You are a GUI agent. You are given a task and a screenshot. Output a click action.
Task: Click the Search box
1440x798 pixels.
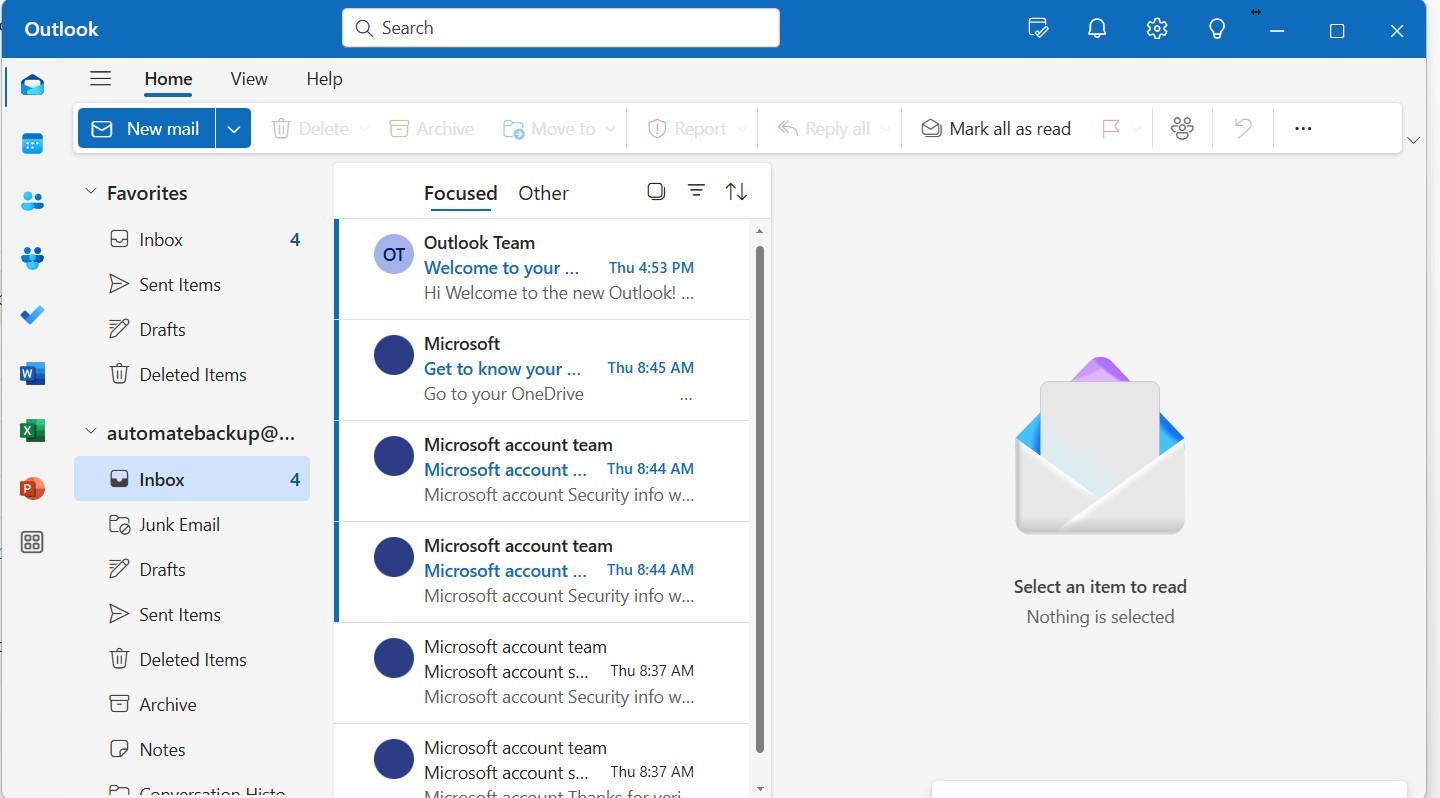point(561,28)
